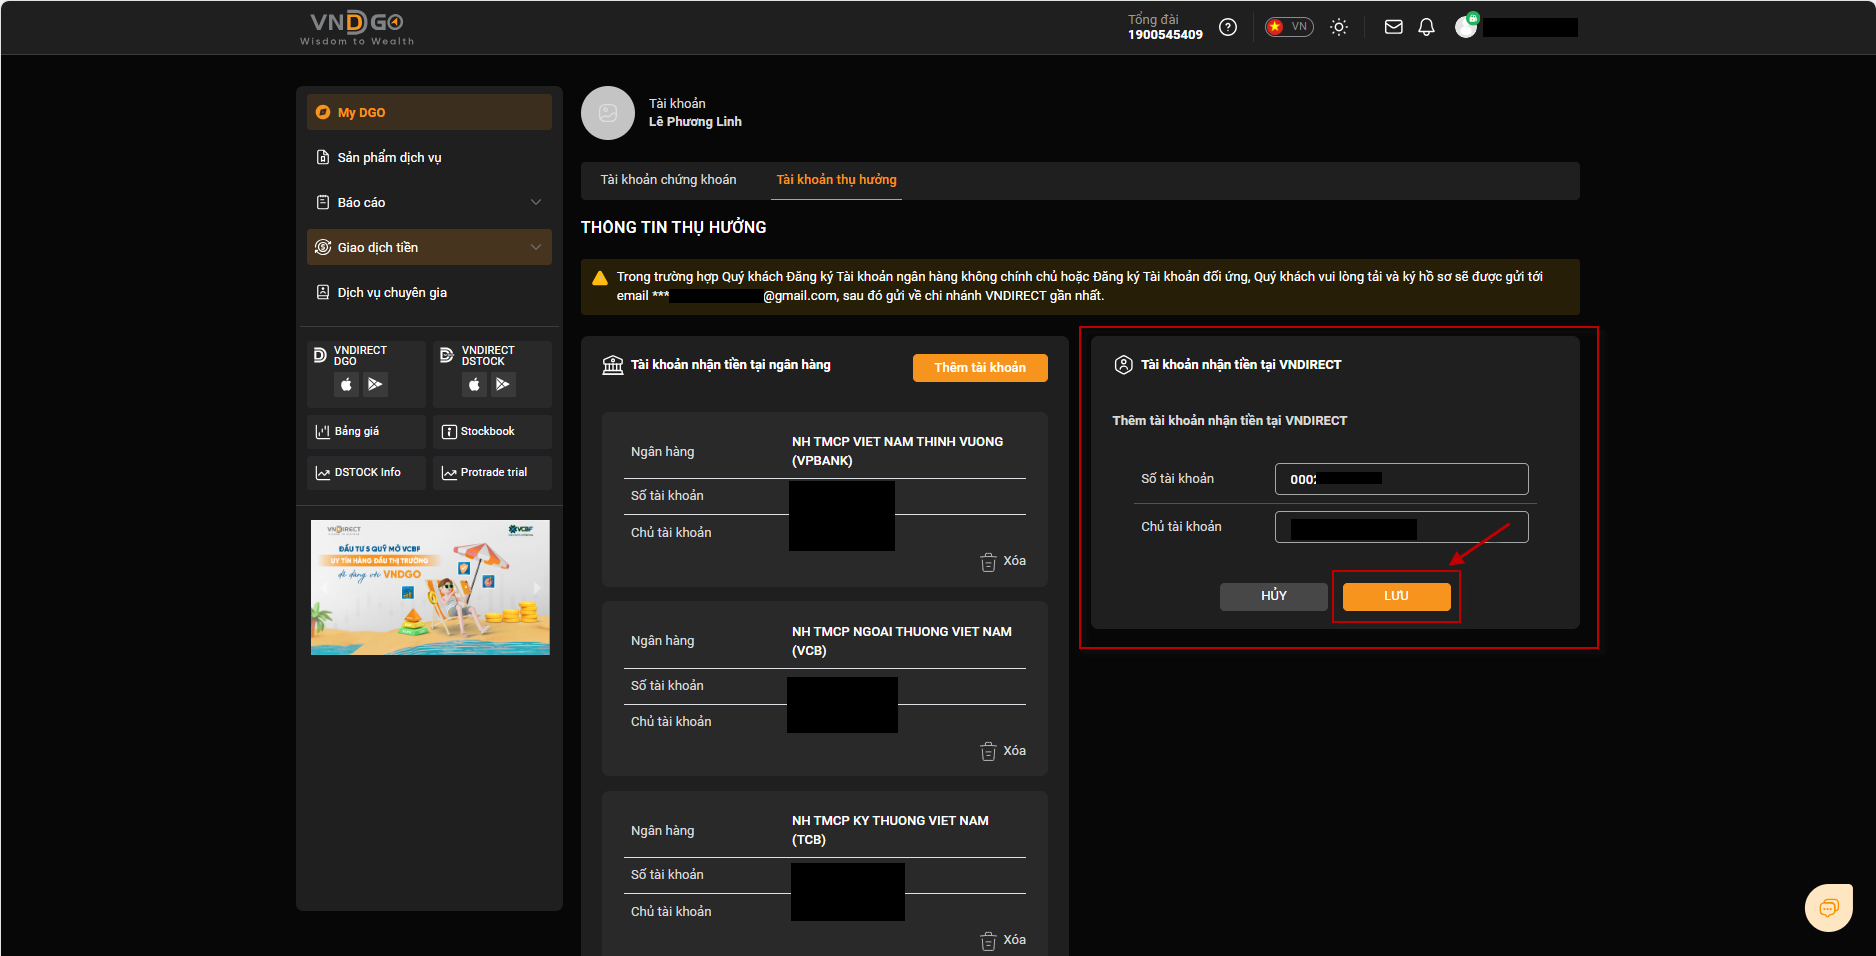Open Protrade trial link

[x=492, y=472]
